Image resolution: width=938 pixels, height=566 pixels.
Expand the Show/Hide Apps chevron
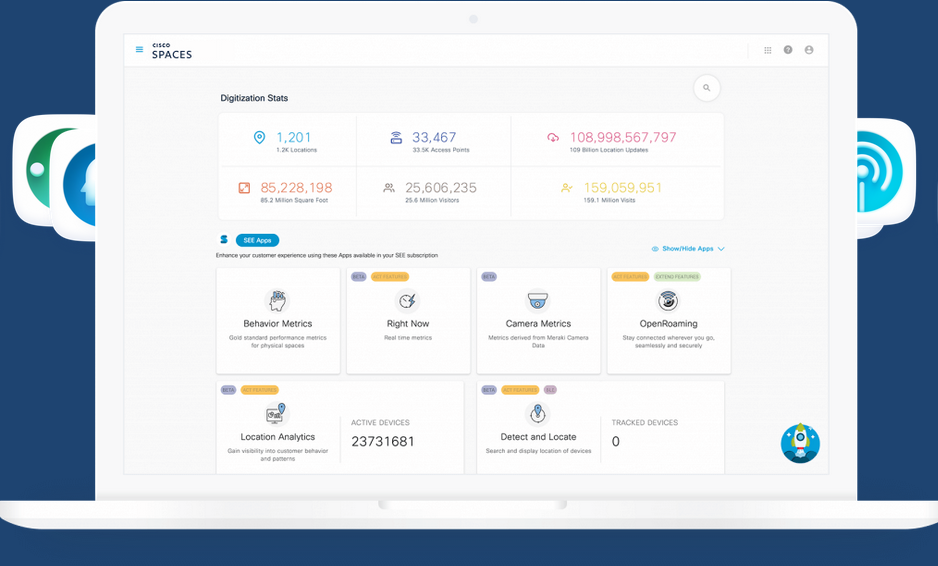[721, 249]
